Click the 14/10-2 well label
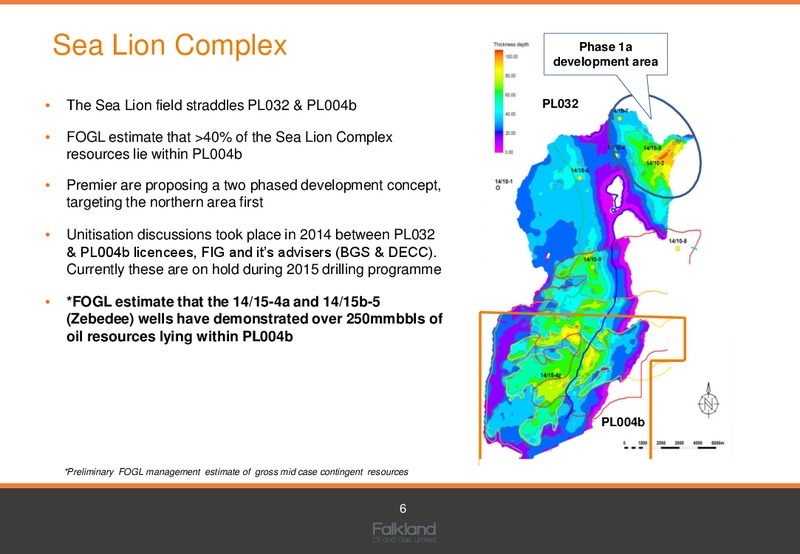 (655, 163)
